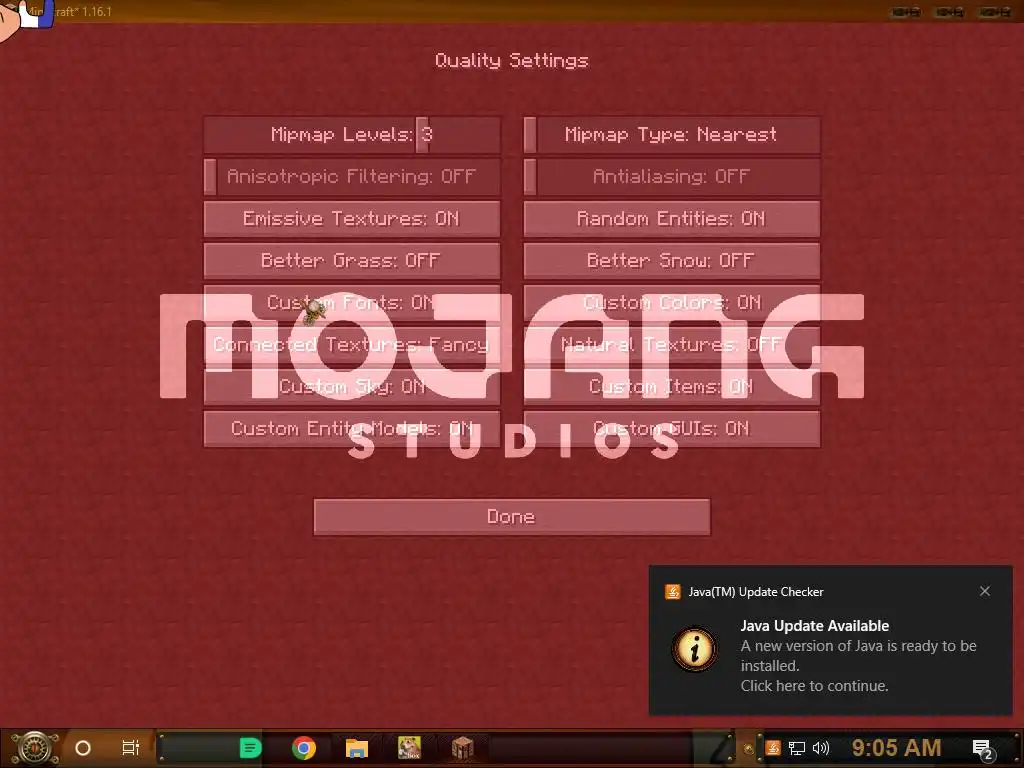Viewport: 1024px width, 768px height.
Task: Click the Mipmap Type: Nearest slider
Action: point(672,135)
